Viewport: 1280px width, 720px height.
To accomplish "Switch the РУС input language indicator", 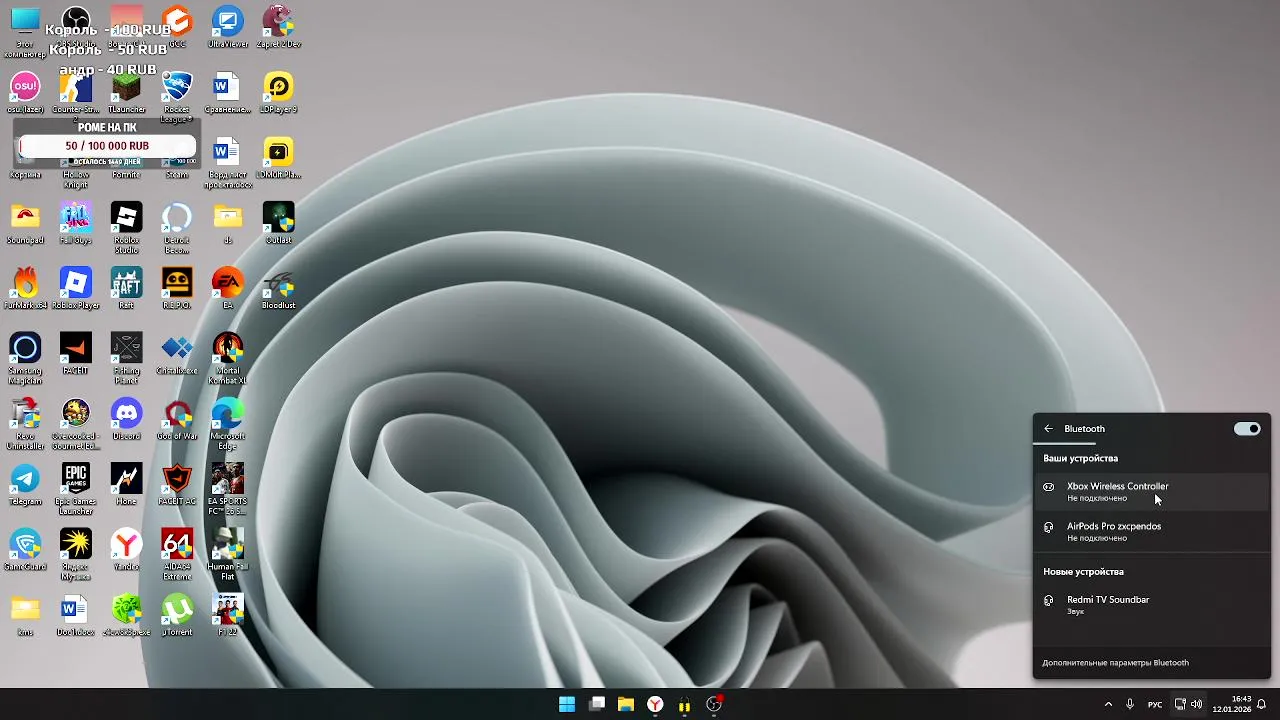I will (1155, 704).
